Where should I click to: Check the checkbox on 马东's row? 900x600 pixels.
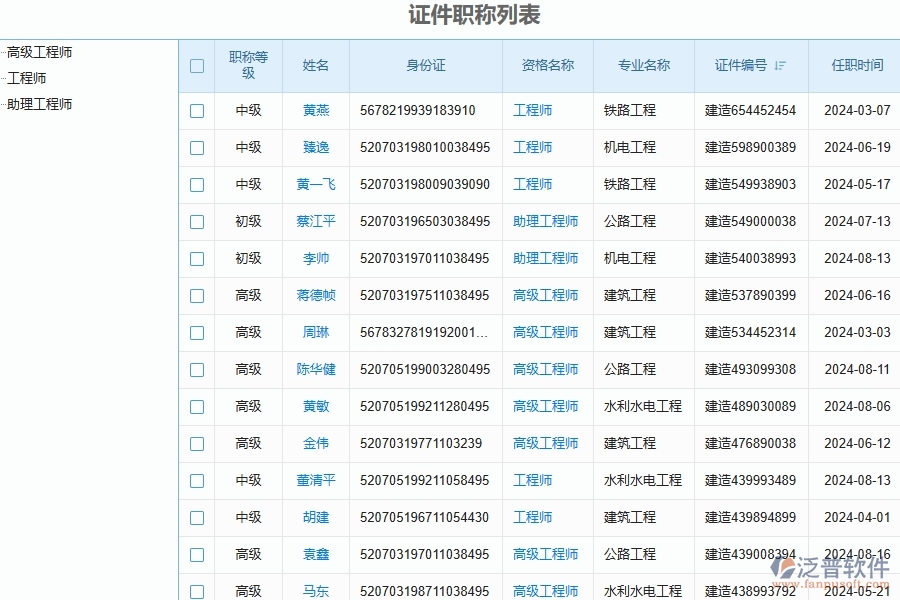196,591
